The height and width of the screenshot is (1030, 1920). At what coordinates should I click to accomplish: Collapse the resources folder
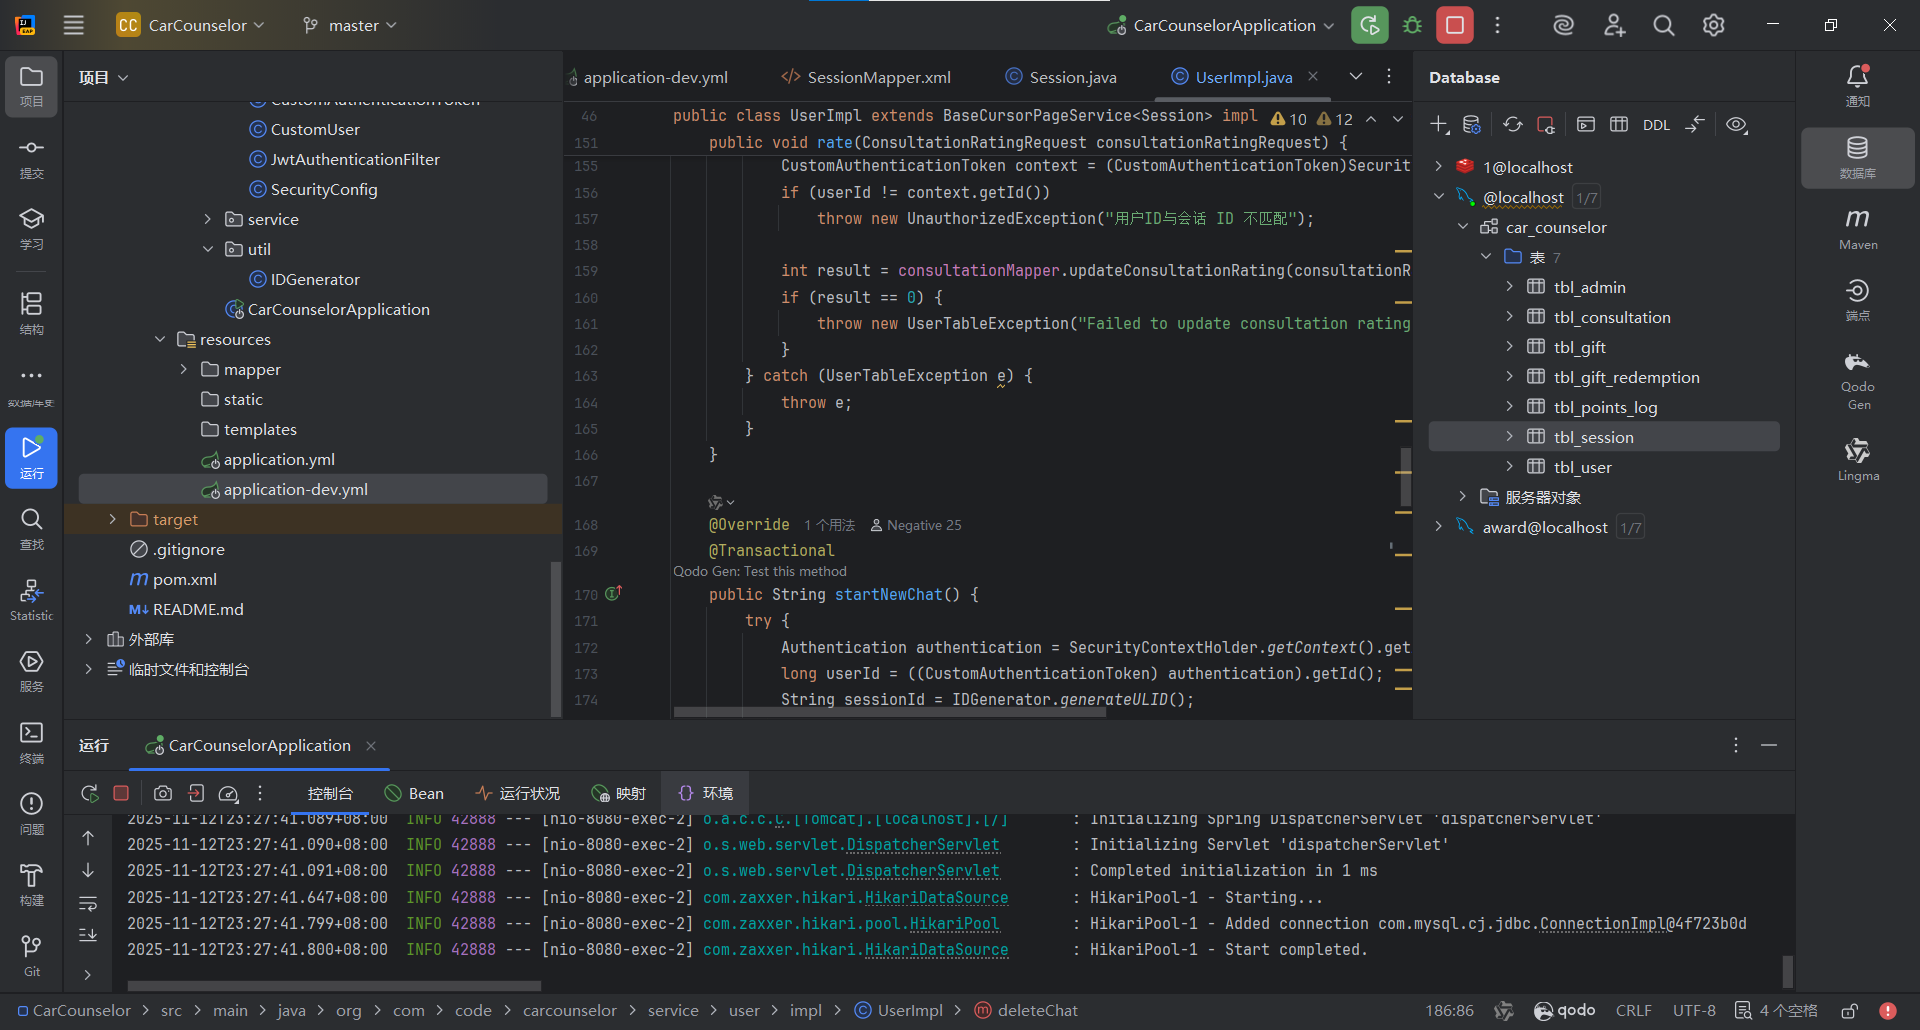click(x=159, y=339)
